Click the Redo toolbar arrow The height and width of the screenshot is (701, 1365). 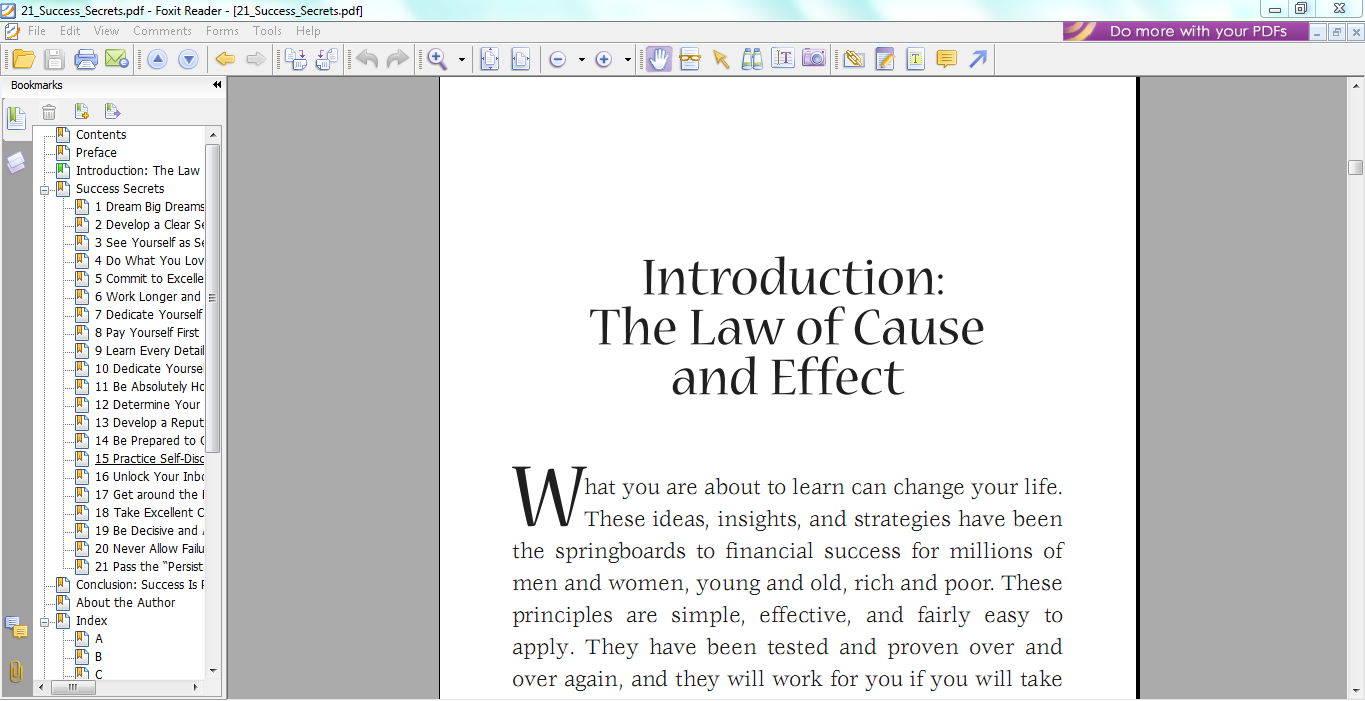click(x=398, y=60)
